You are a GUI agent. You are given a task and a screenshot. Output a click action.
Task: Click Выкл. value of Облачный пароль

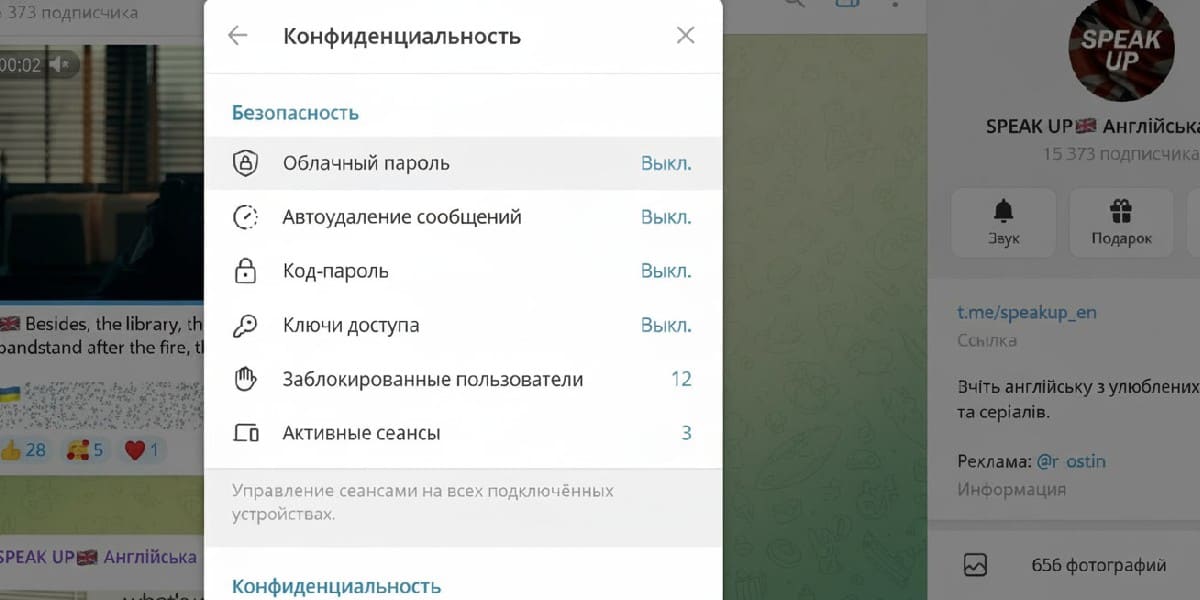pos(666,163)
